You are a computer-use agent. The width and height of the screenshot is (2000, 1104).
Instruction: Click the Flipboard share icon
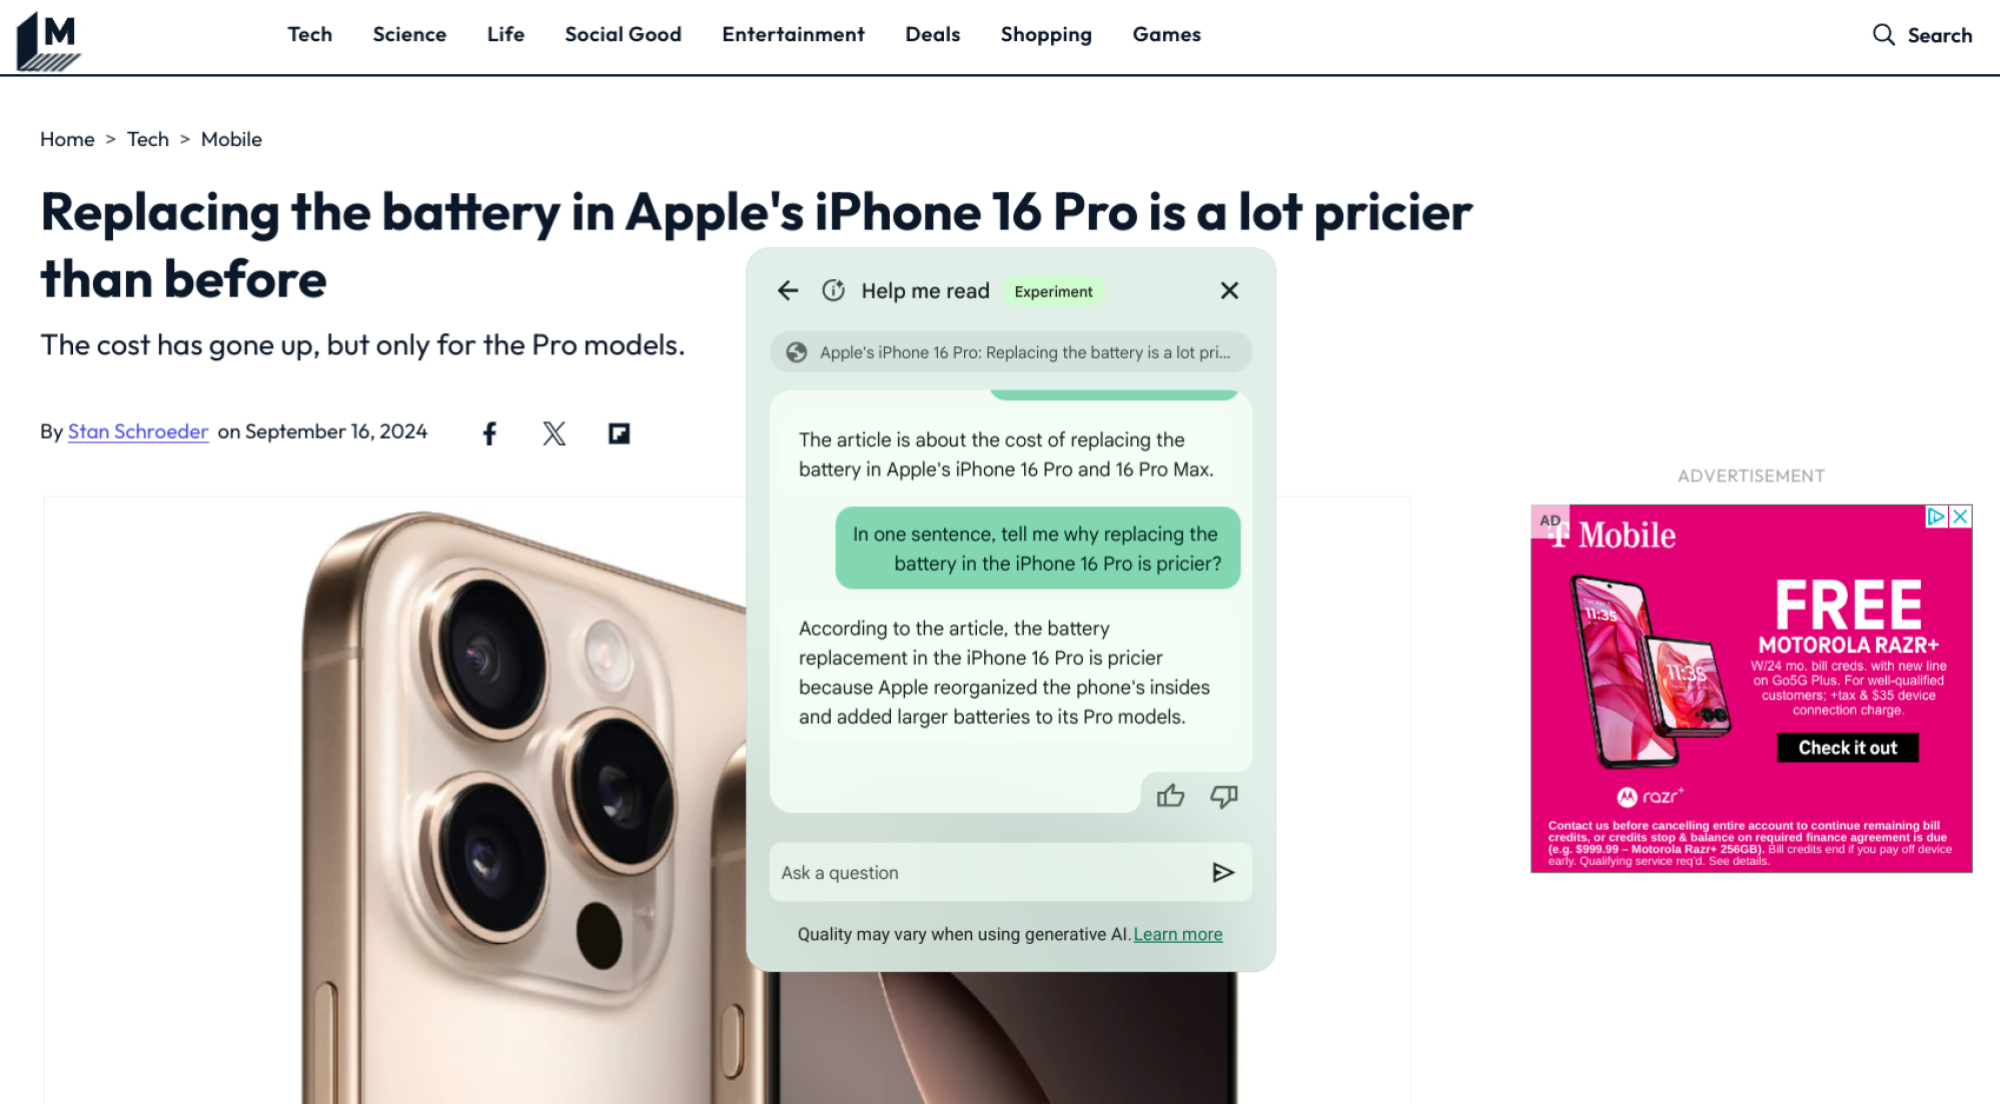[619, 434]
